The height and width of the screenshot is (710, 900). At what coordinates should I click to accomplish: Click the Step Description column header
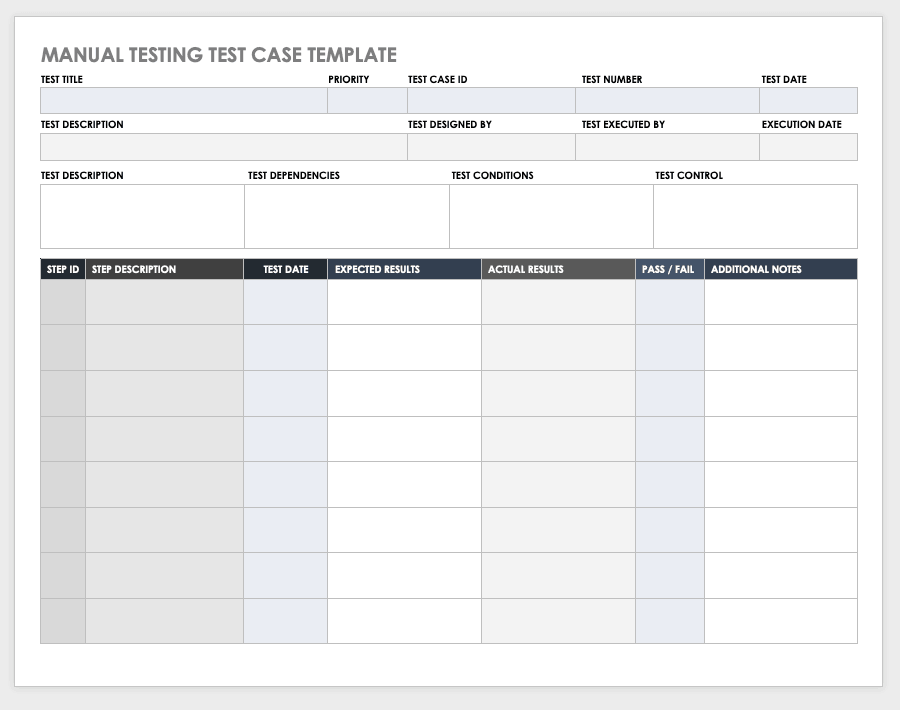[164, 269]
